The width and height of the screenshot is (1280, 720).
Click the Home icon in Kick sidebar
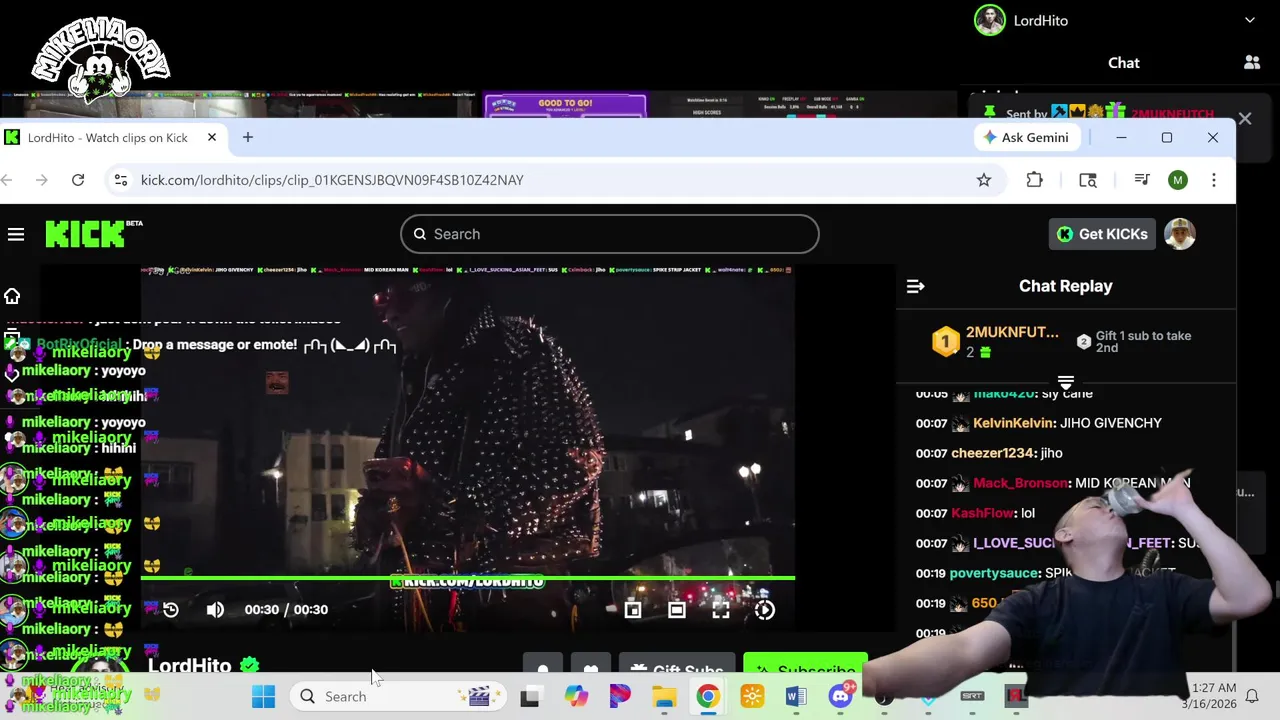click(12, 296)
